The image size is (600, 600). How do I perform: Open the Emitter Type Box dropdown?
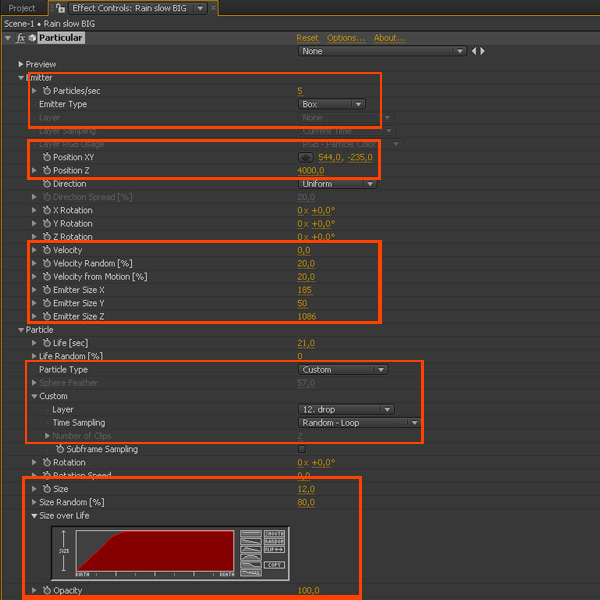click(331, 104)
